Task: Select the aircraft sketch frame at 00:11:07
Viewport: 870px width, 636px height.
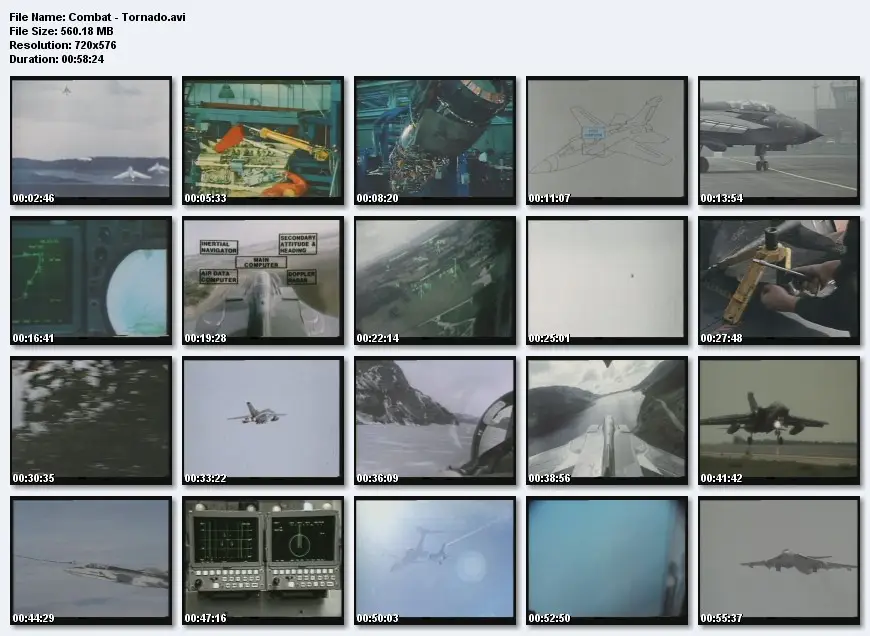Action: pyautogui.click(x=607, y=140)
